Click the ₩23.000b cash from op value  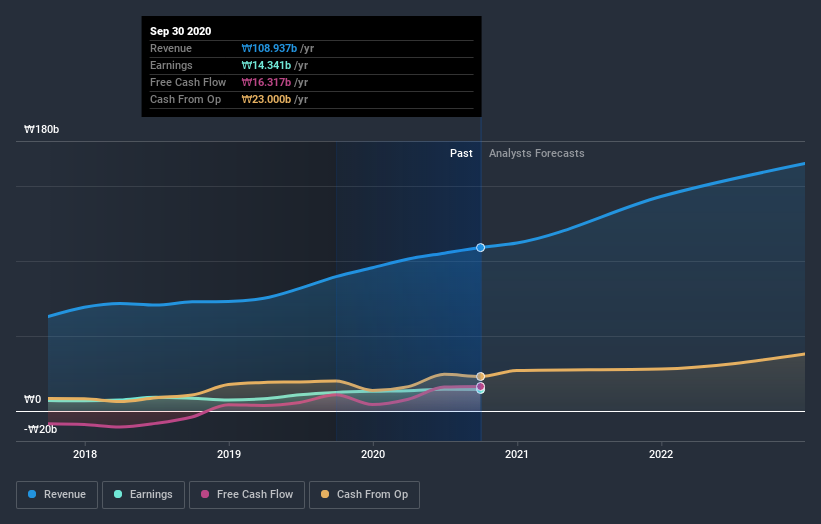pyautogui.click(x=266, y=99)
